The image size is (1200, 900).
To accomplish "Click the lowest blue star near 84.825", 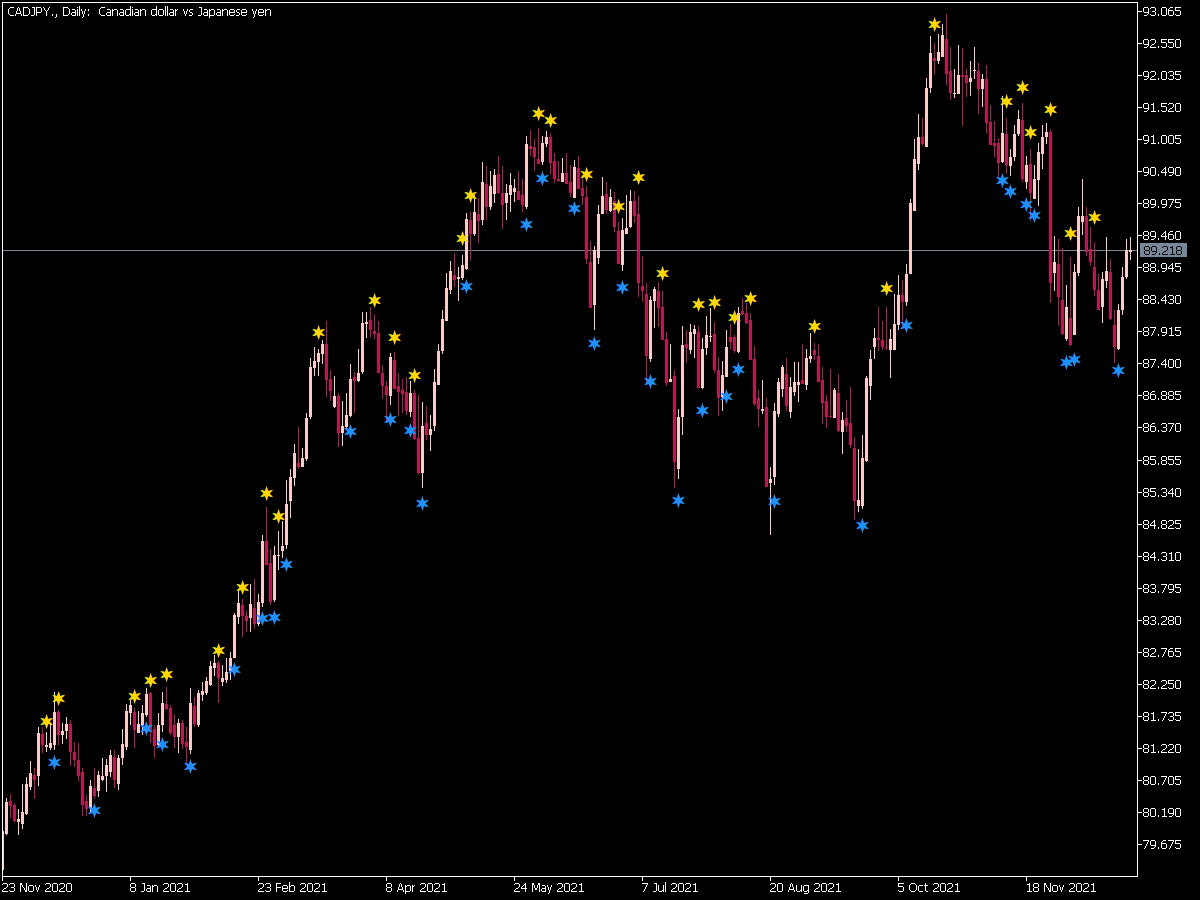I will click(862, 525).
